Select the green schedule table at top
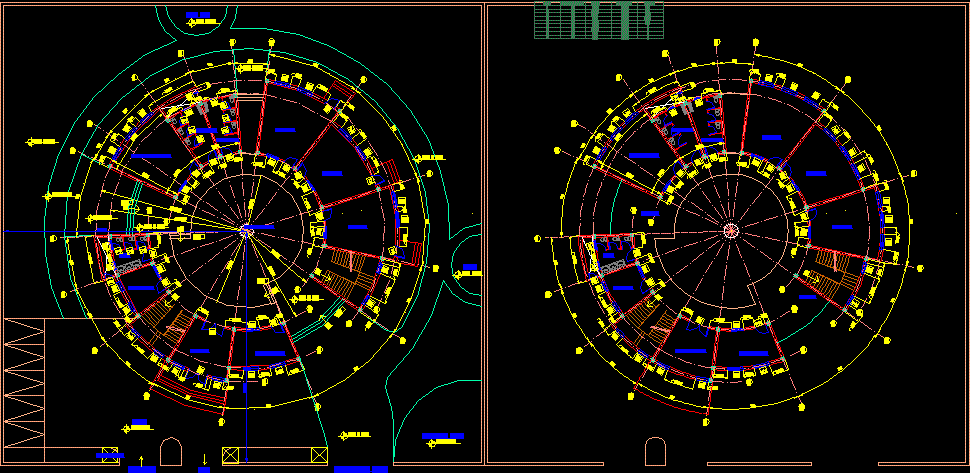 pos(599,21)
